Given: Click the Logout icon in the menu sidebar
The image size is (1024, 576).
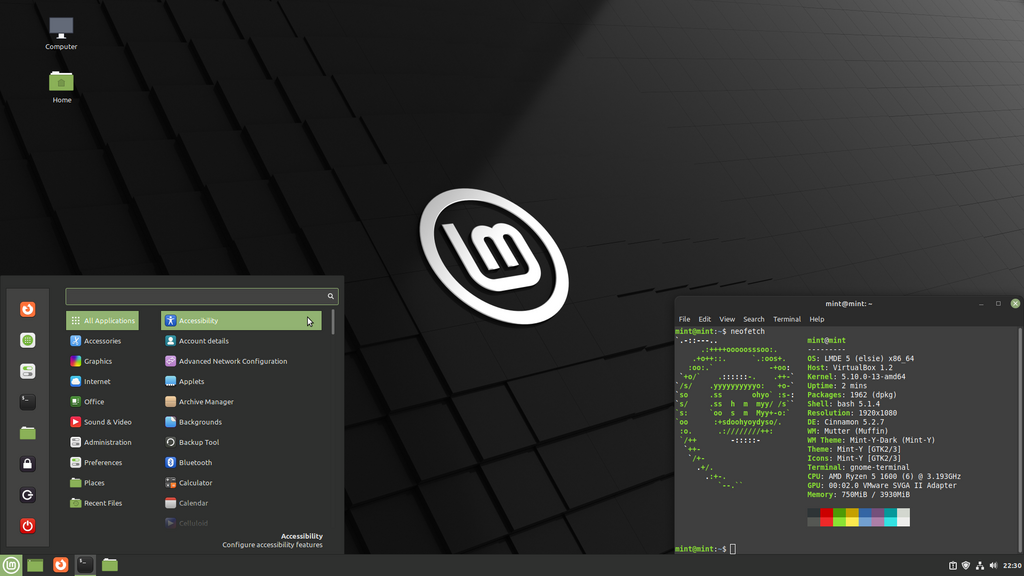Looking at the screenshot, I should 27,495.
